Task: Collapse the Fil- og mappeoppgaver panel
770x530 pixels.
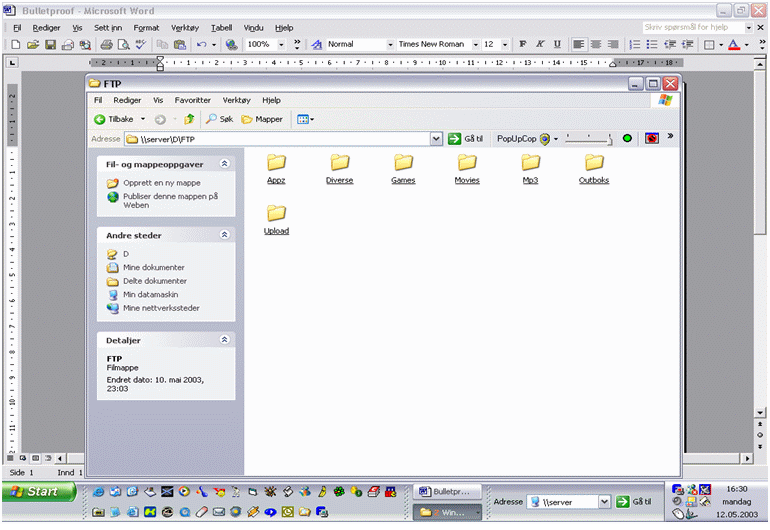Action: click(224, 163)
